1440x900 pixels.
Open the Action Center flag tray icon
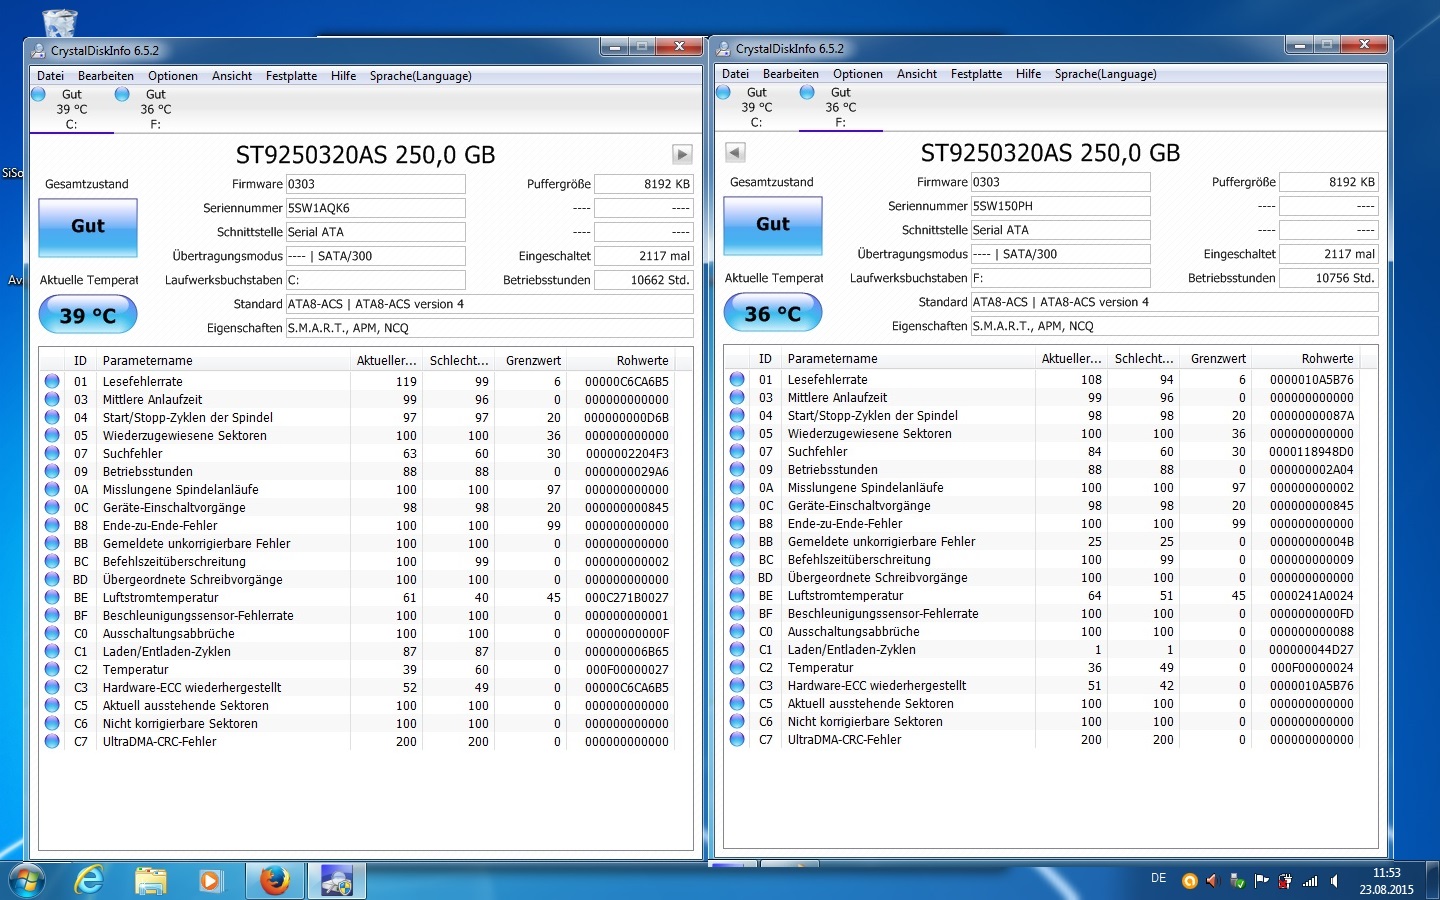pyautogui.click(x=1261, y=881)
